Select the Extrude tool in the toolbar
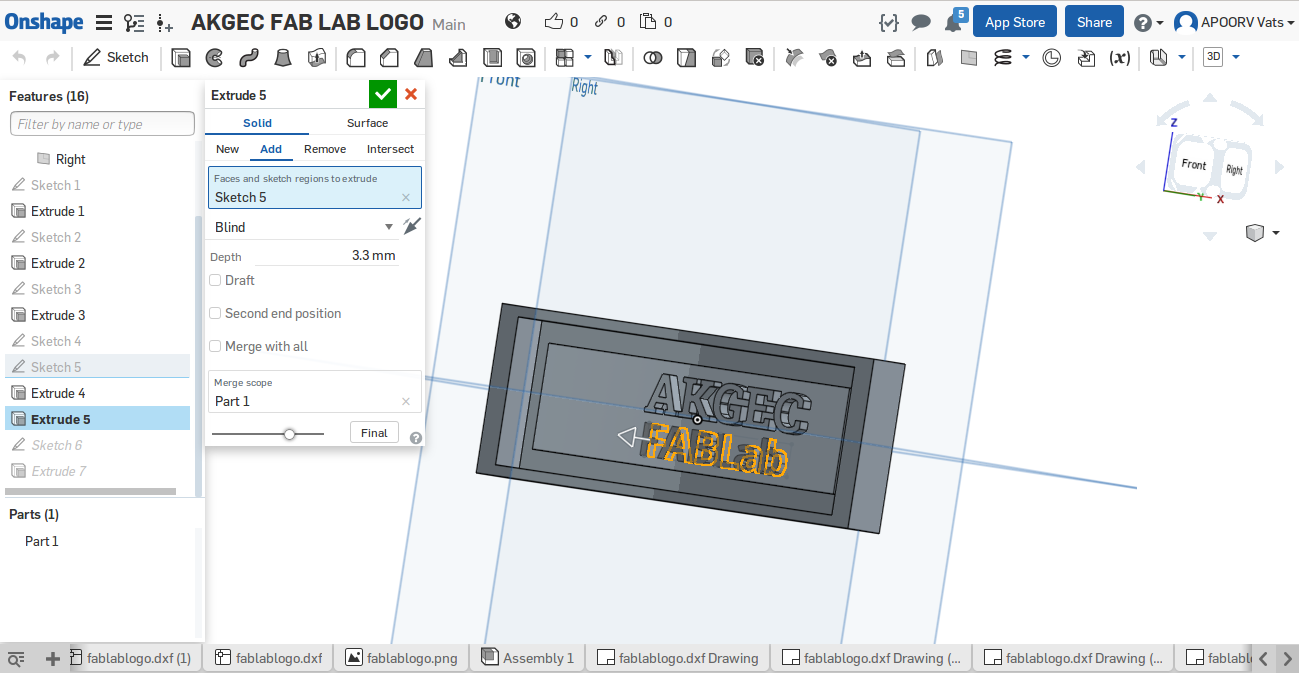The image size is (1299, 673). pos(181,58)
